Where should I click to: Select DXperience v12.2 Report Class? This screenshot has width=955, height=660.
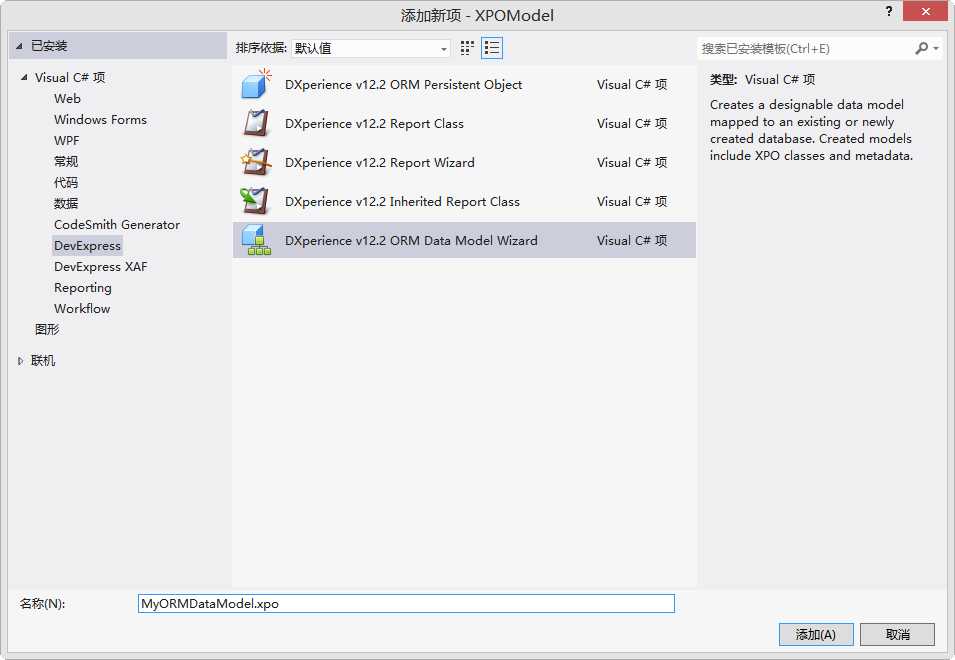464,123
